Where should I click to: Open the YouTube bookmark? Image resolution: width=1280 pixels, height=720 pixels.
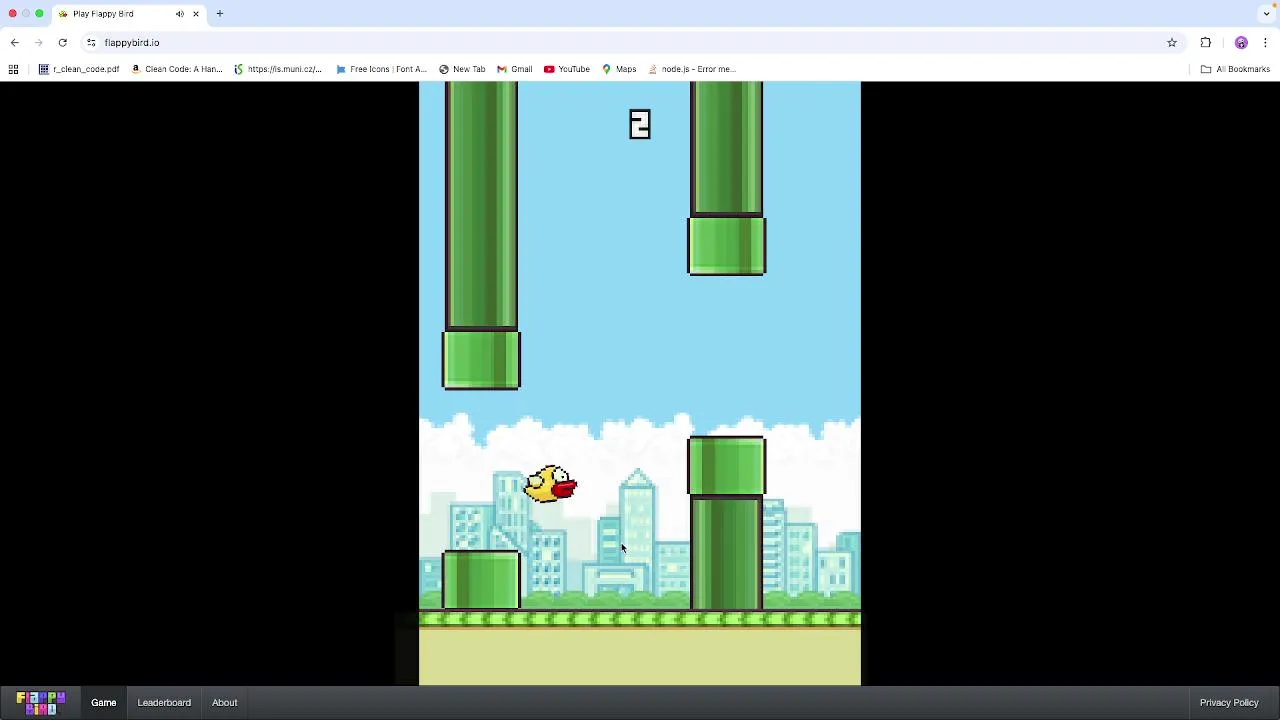coord(567,69)
